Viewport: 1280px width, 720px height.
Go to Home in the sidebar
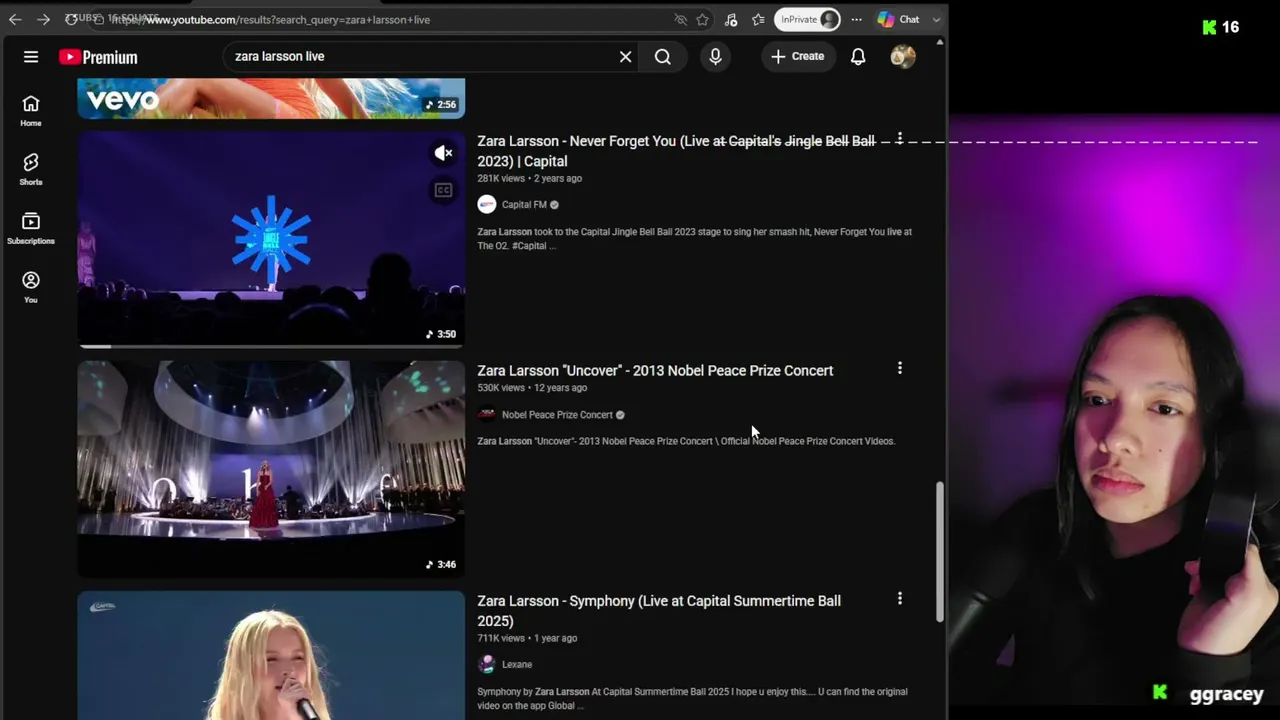coord(31,111)
